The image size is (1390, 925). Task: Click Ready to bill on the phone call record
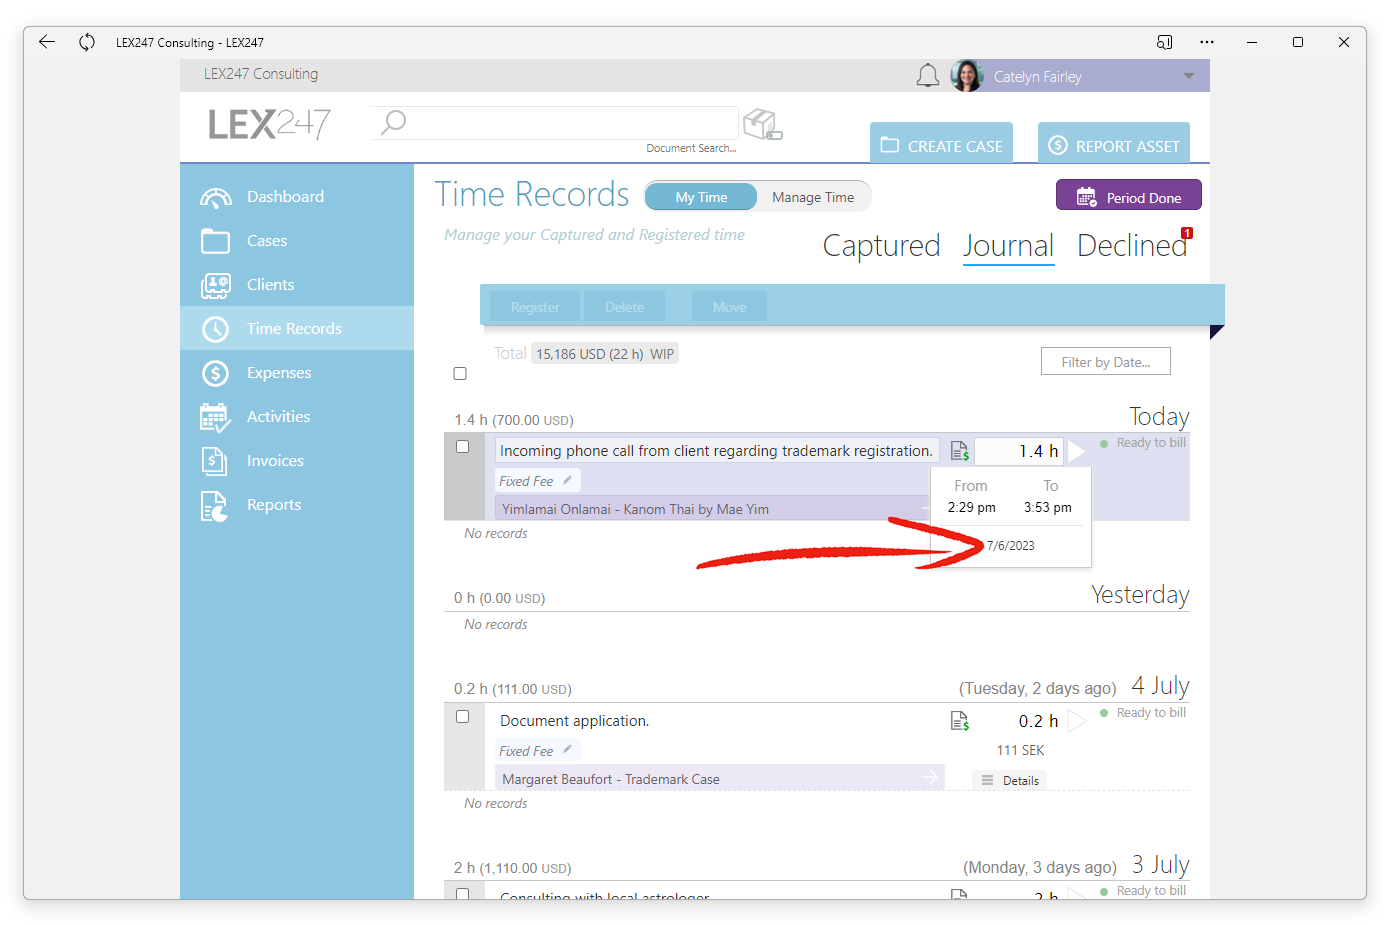(x=1150, y=442)
